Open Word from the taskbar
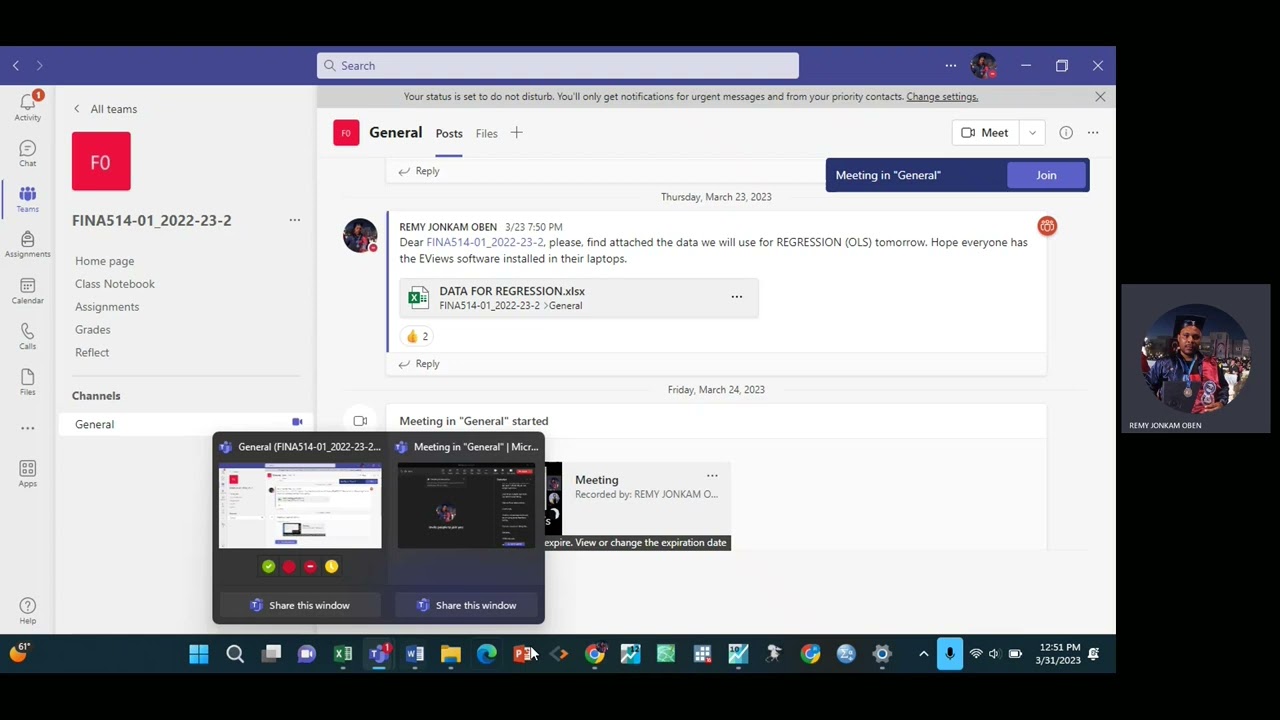This screenshot has width=1280, height=720. 415,654
